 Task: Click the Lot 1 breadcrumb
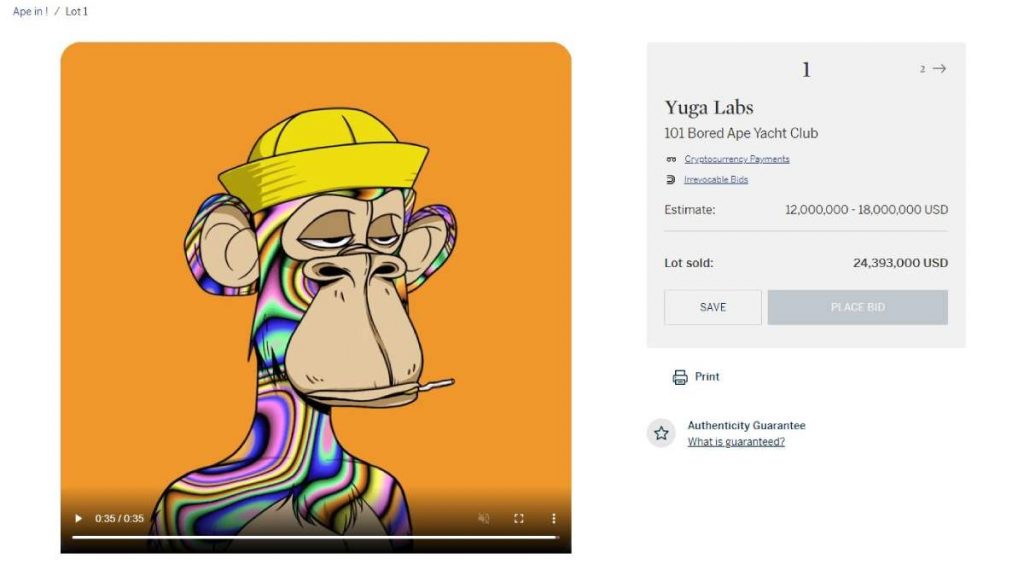tap(76, 12)
